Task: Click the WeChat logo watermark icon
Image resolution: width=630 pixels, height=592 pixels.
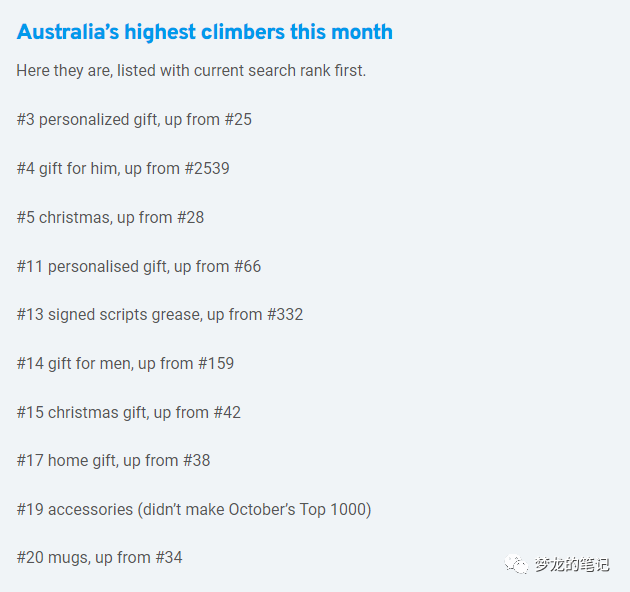Action: click(x=516, y=564)
